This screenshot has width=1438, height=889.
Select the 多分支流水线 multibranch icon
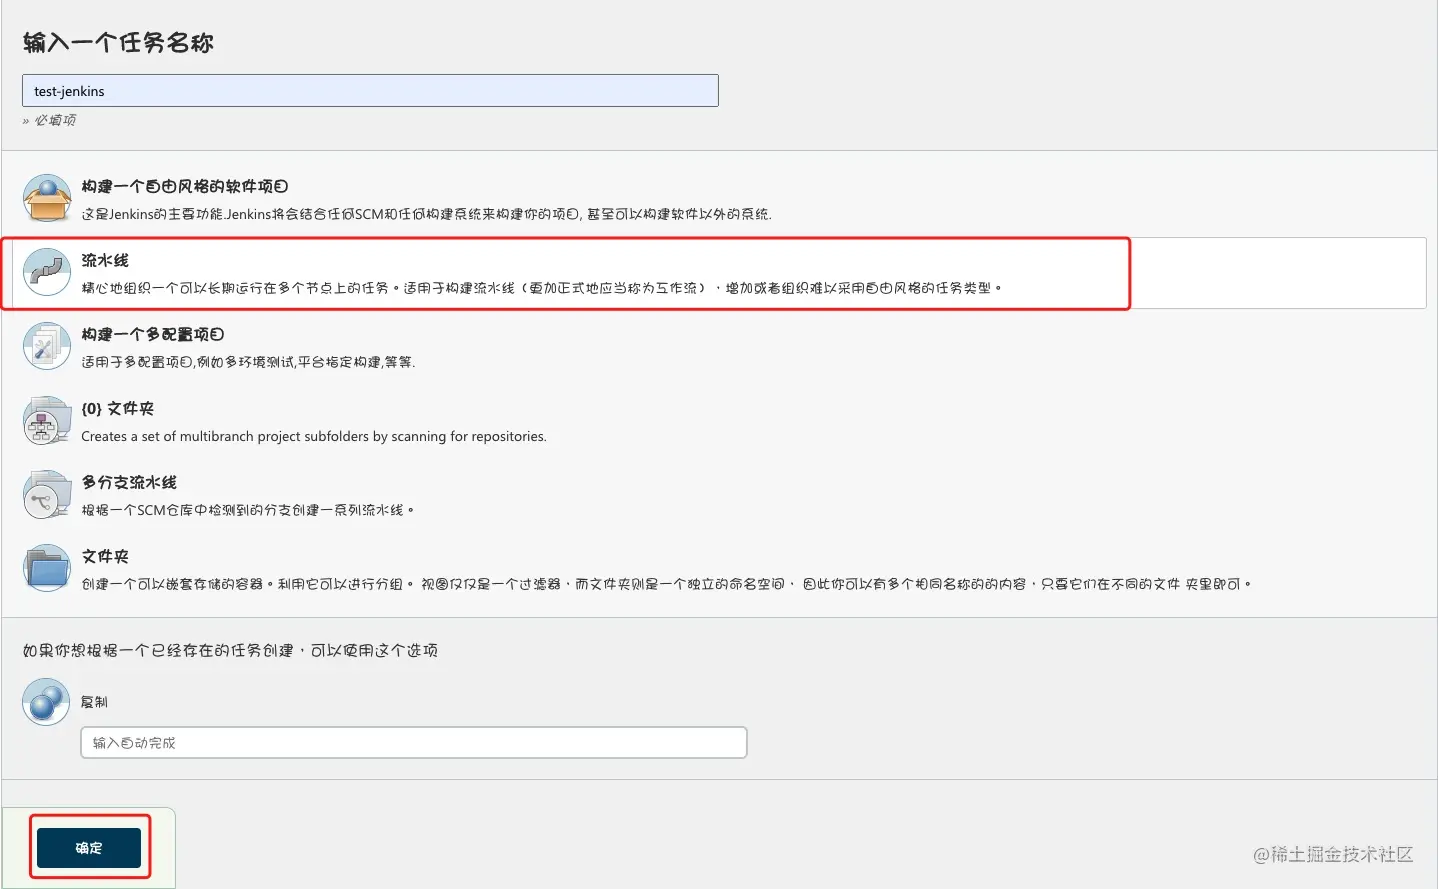pos(47,494)
